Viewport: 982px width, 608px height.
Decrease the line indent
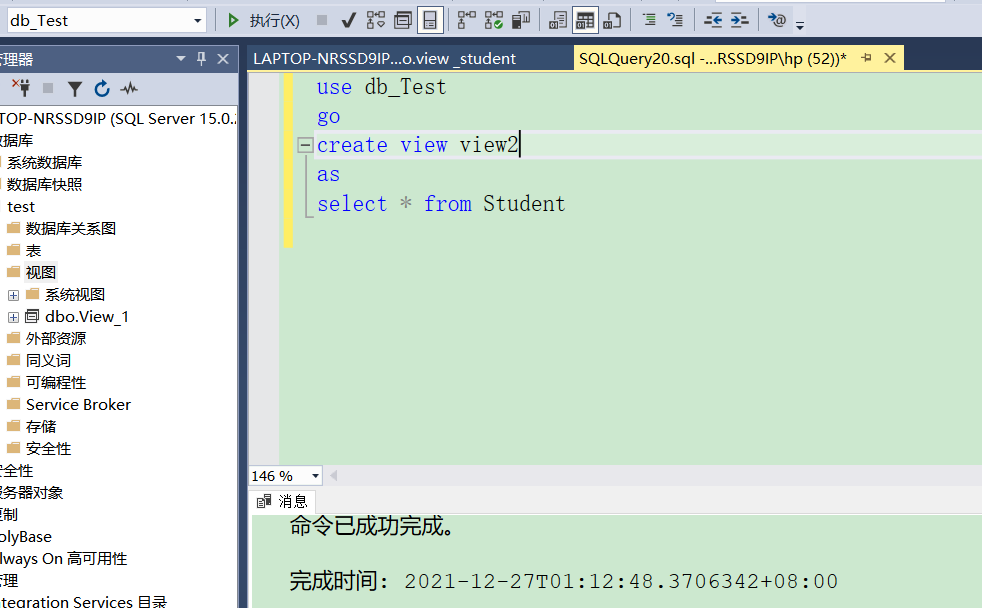(713, 21)
